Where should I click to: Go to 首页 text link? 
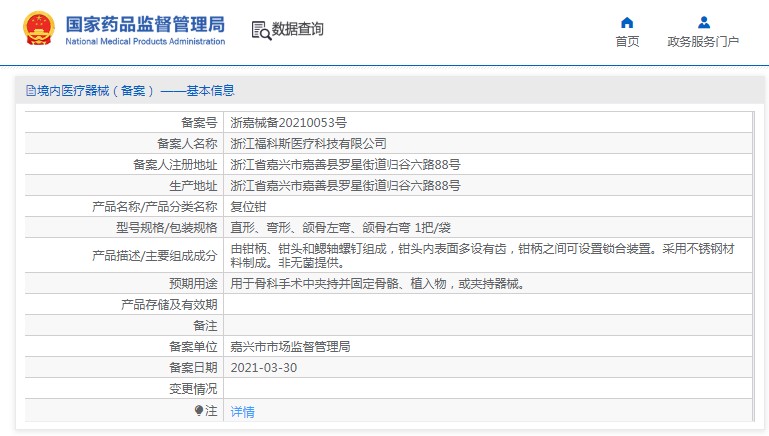[627, 42]
